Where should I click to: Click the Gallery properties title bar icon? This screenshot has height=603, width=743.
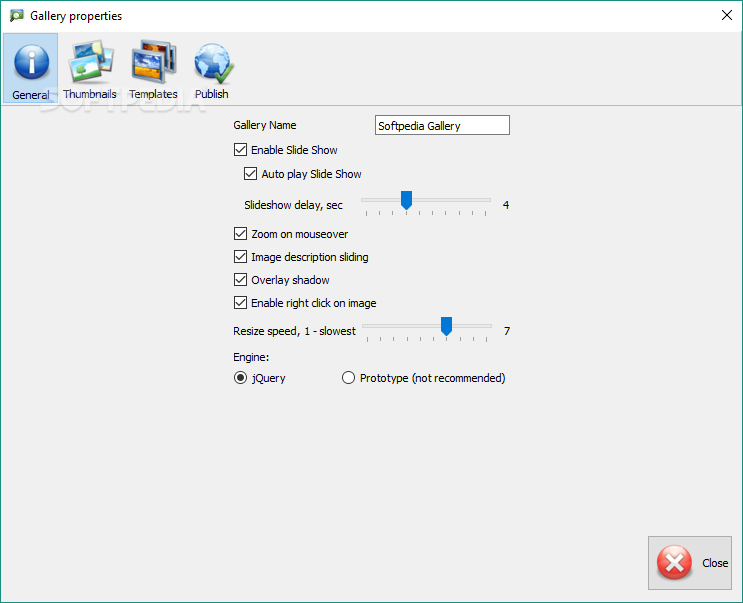tap(17, 16)
